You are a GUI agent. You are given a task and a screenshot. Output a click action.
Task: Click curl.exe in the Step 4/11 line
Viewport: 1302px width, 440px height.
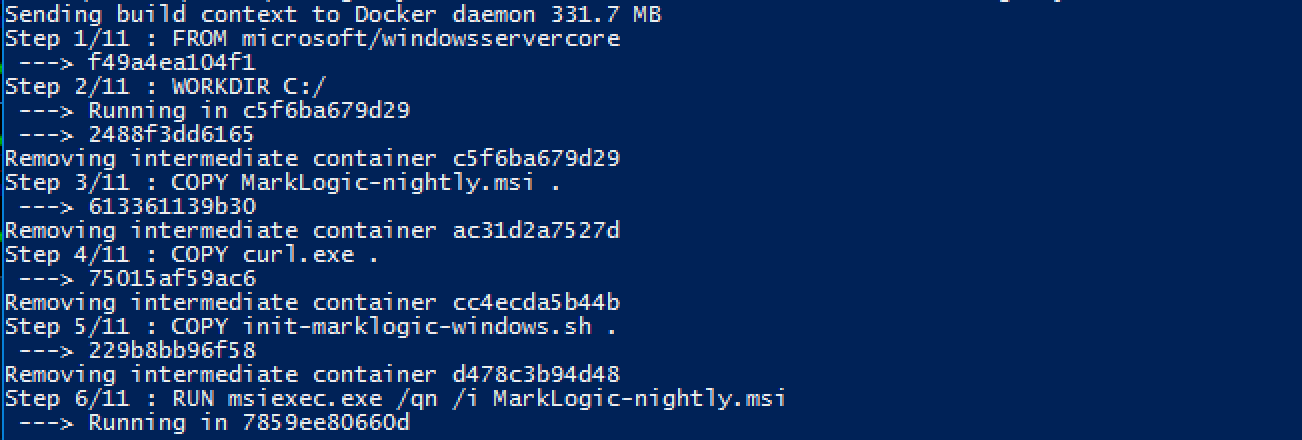pos(300,255)
